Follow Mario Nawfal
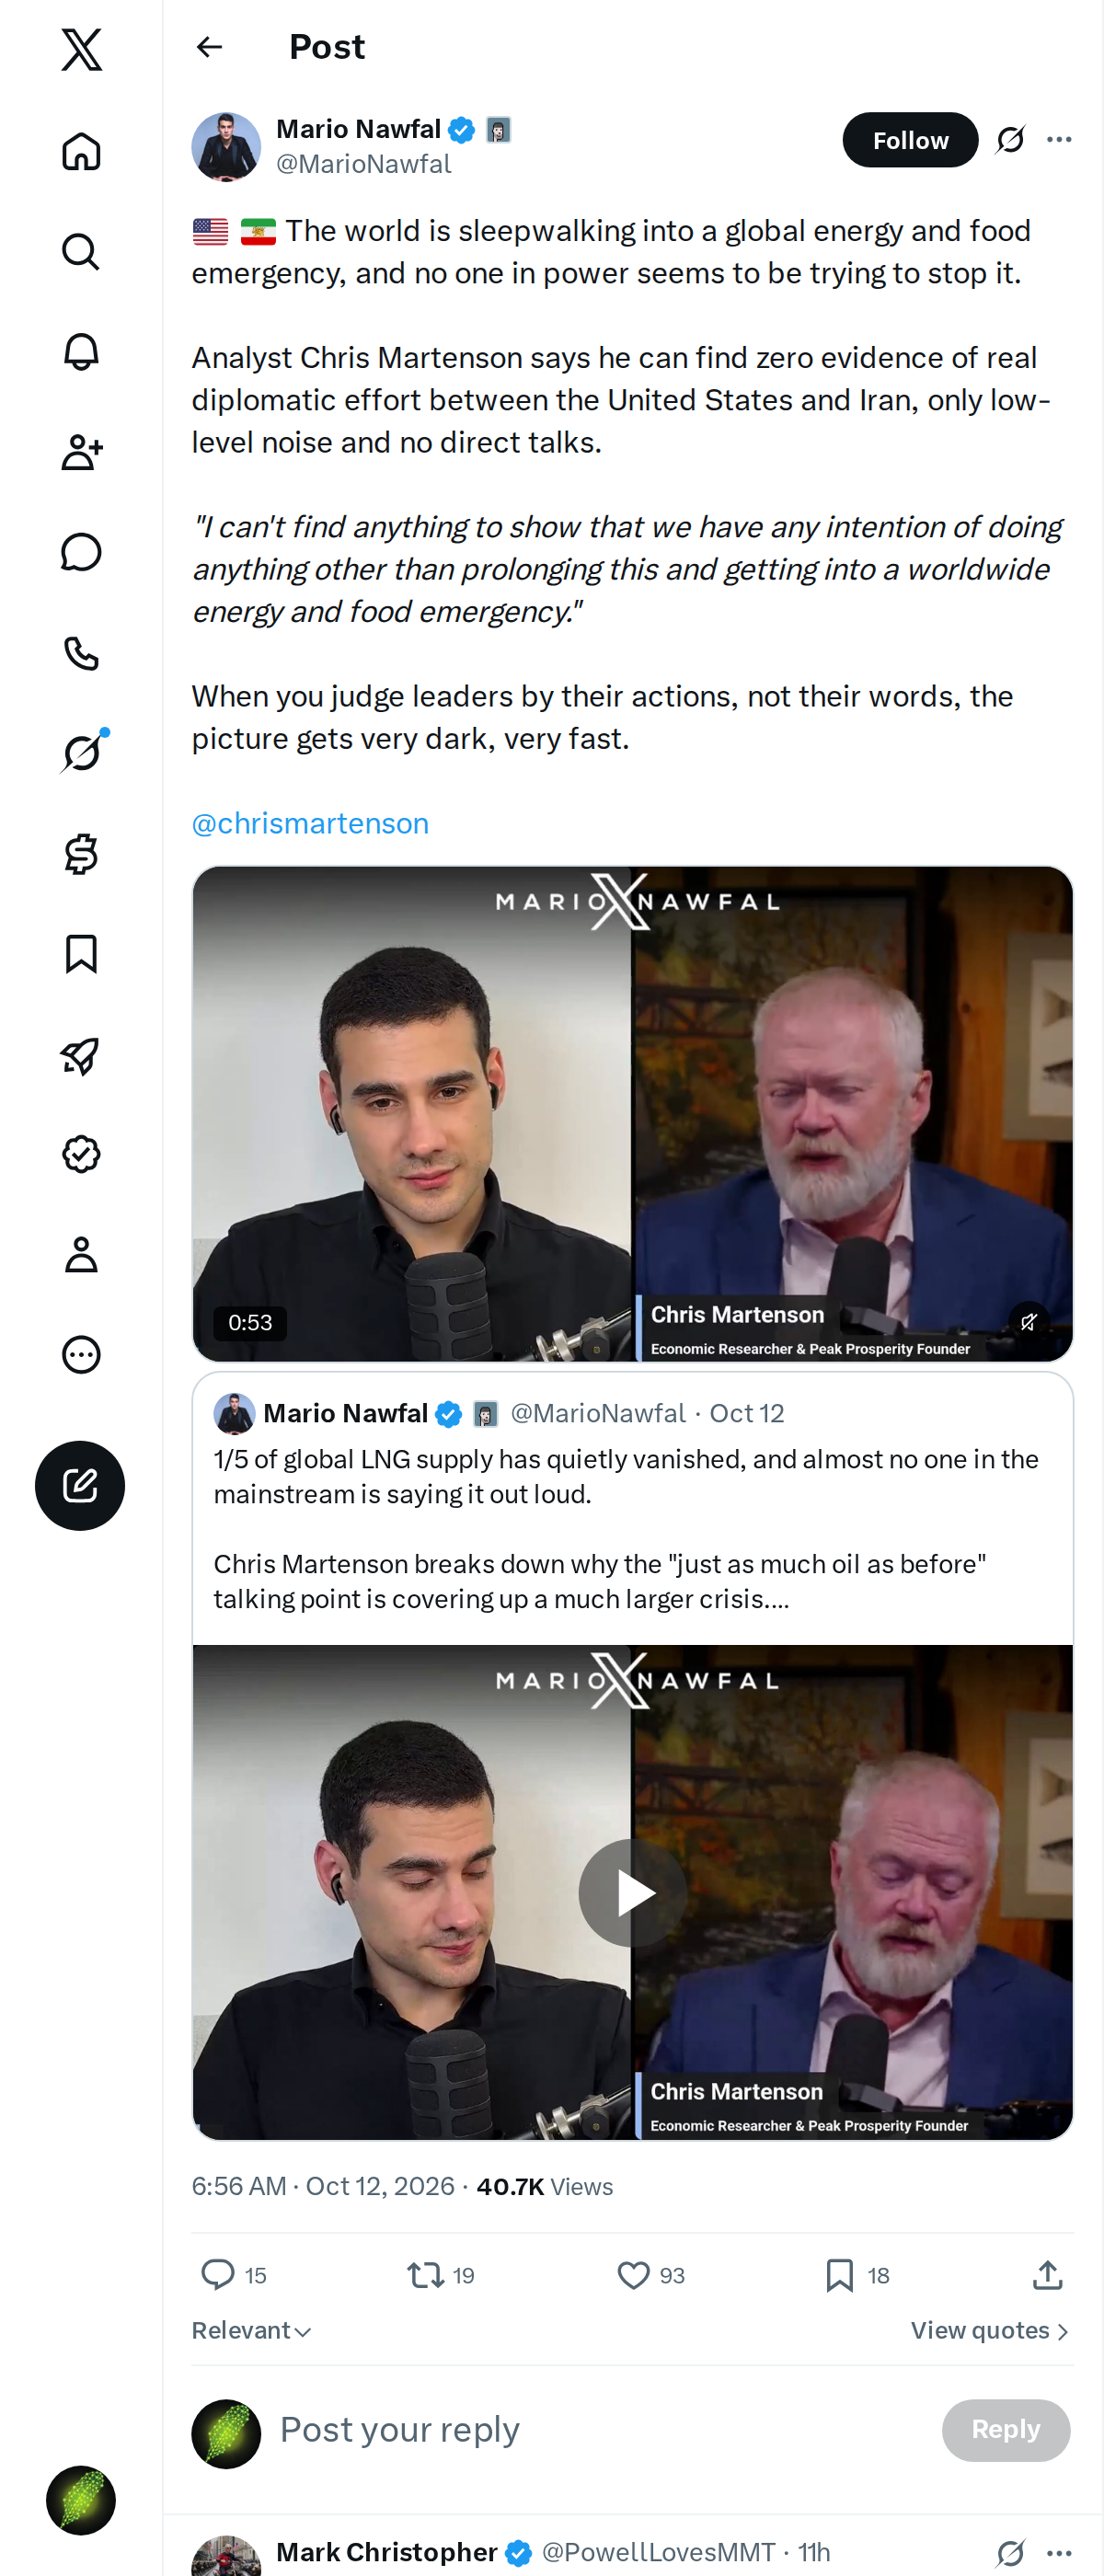This screenshot has height=2576, width=1104. click(x=910, y=140)
